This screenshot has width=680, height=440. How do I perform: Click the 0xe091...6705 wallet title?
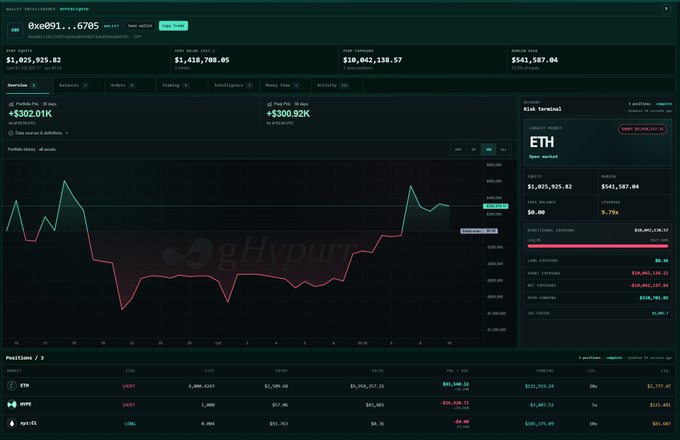click(x=63, y=26)
